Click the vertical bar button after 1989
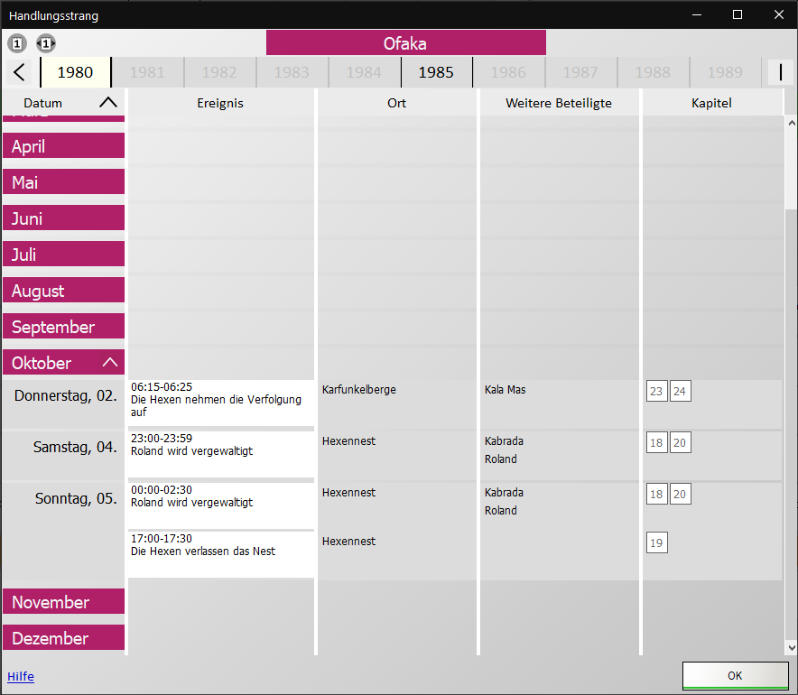Image resolution: width=798 pixels, height=695 pixels. click(780, 72)
